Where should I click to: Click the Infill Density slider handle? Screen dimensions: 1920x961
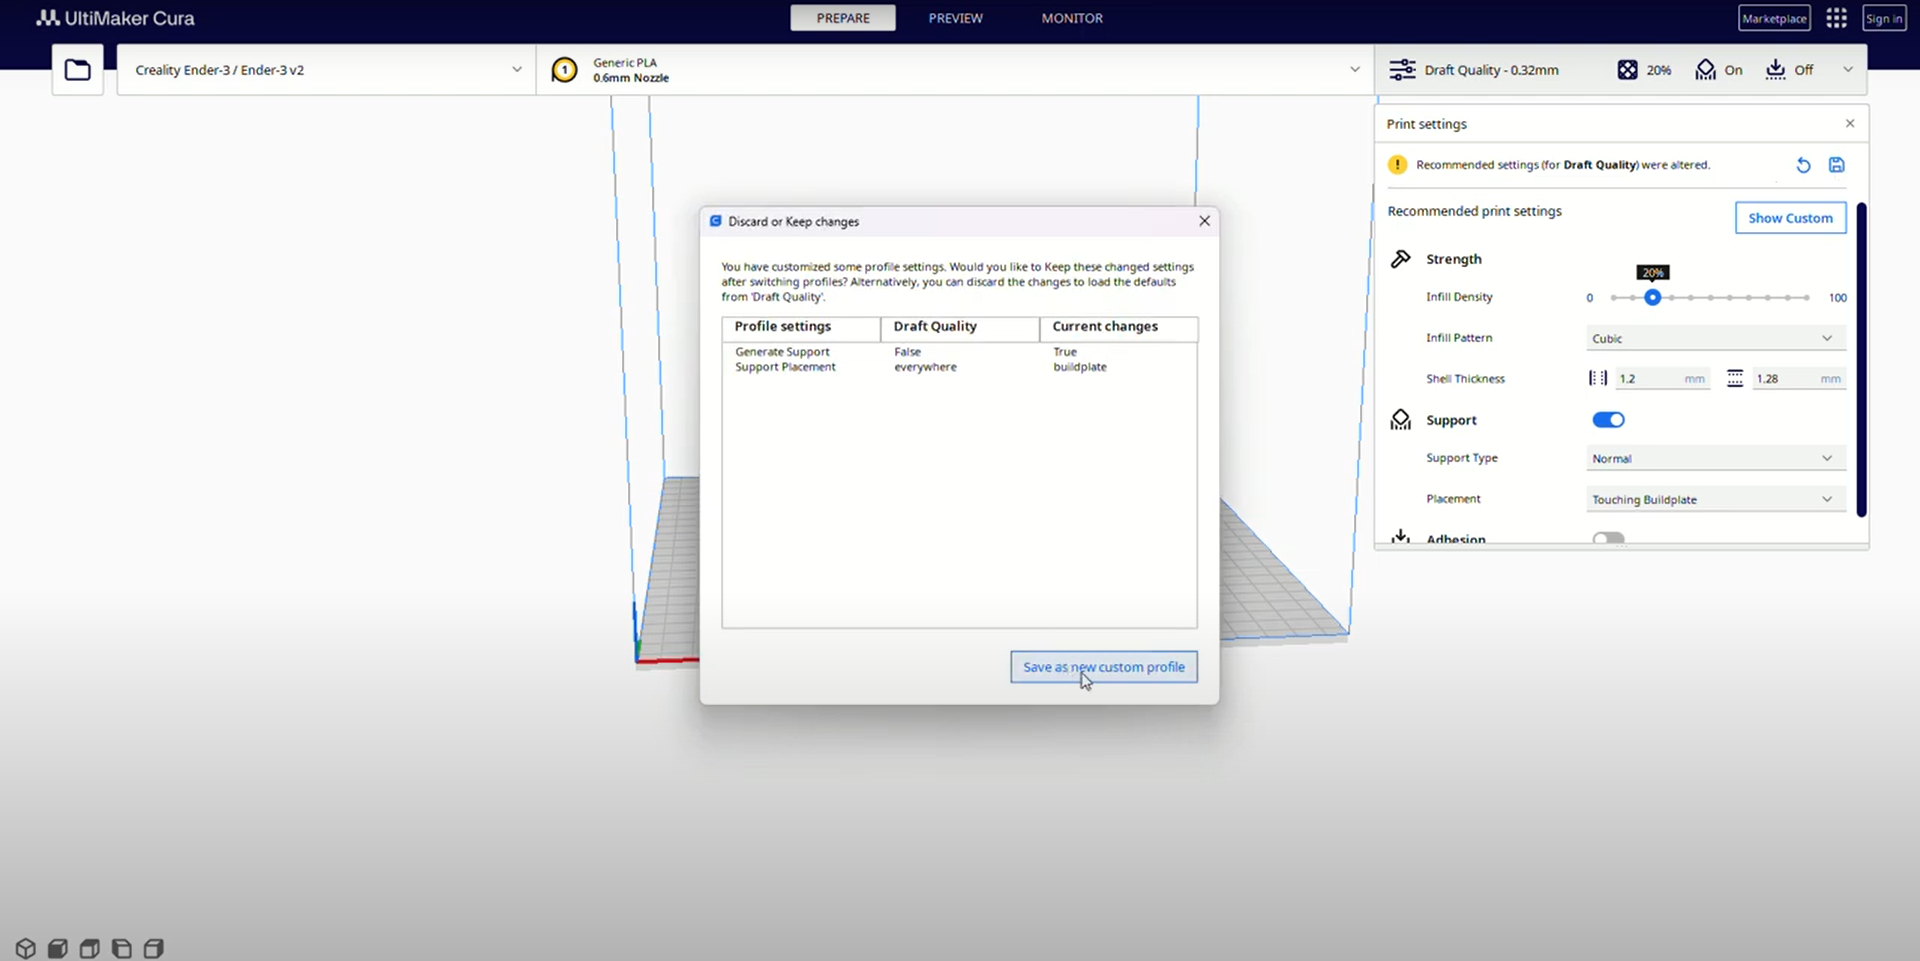pyautogui.click(x=1653, y=297)
